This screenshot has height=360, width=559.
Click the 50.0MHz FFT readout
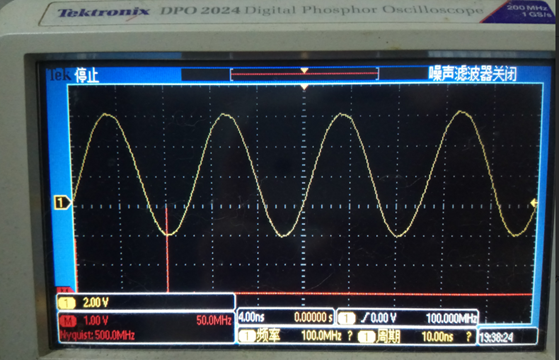214,320
